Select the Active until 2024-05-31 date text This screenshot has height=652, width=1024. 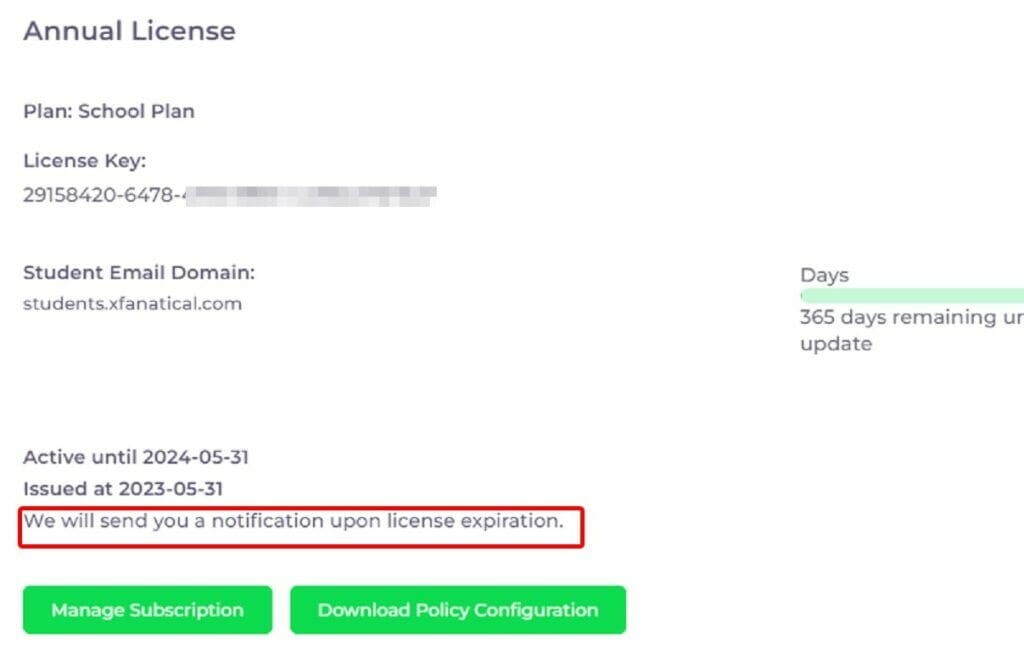pos(136,457)
